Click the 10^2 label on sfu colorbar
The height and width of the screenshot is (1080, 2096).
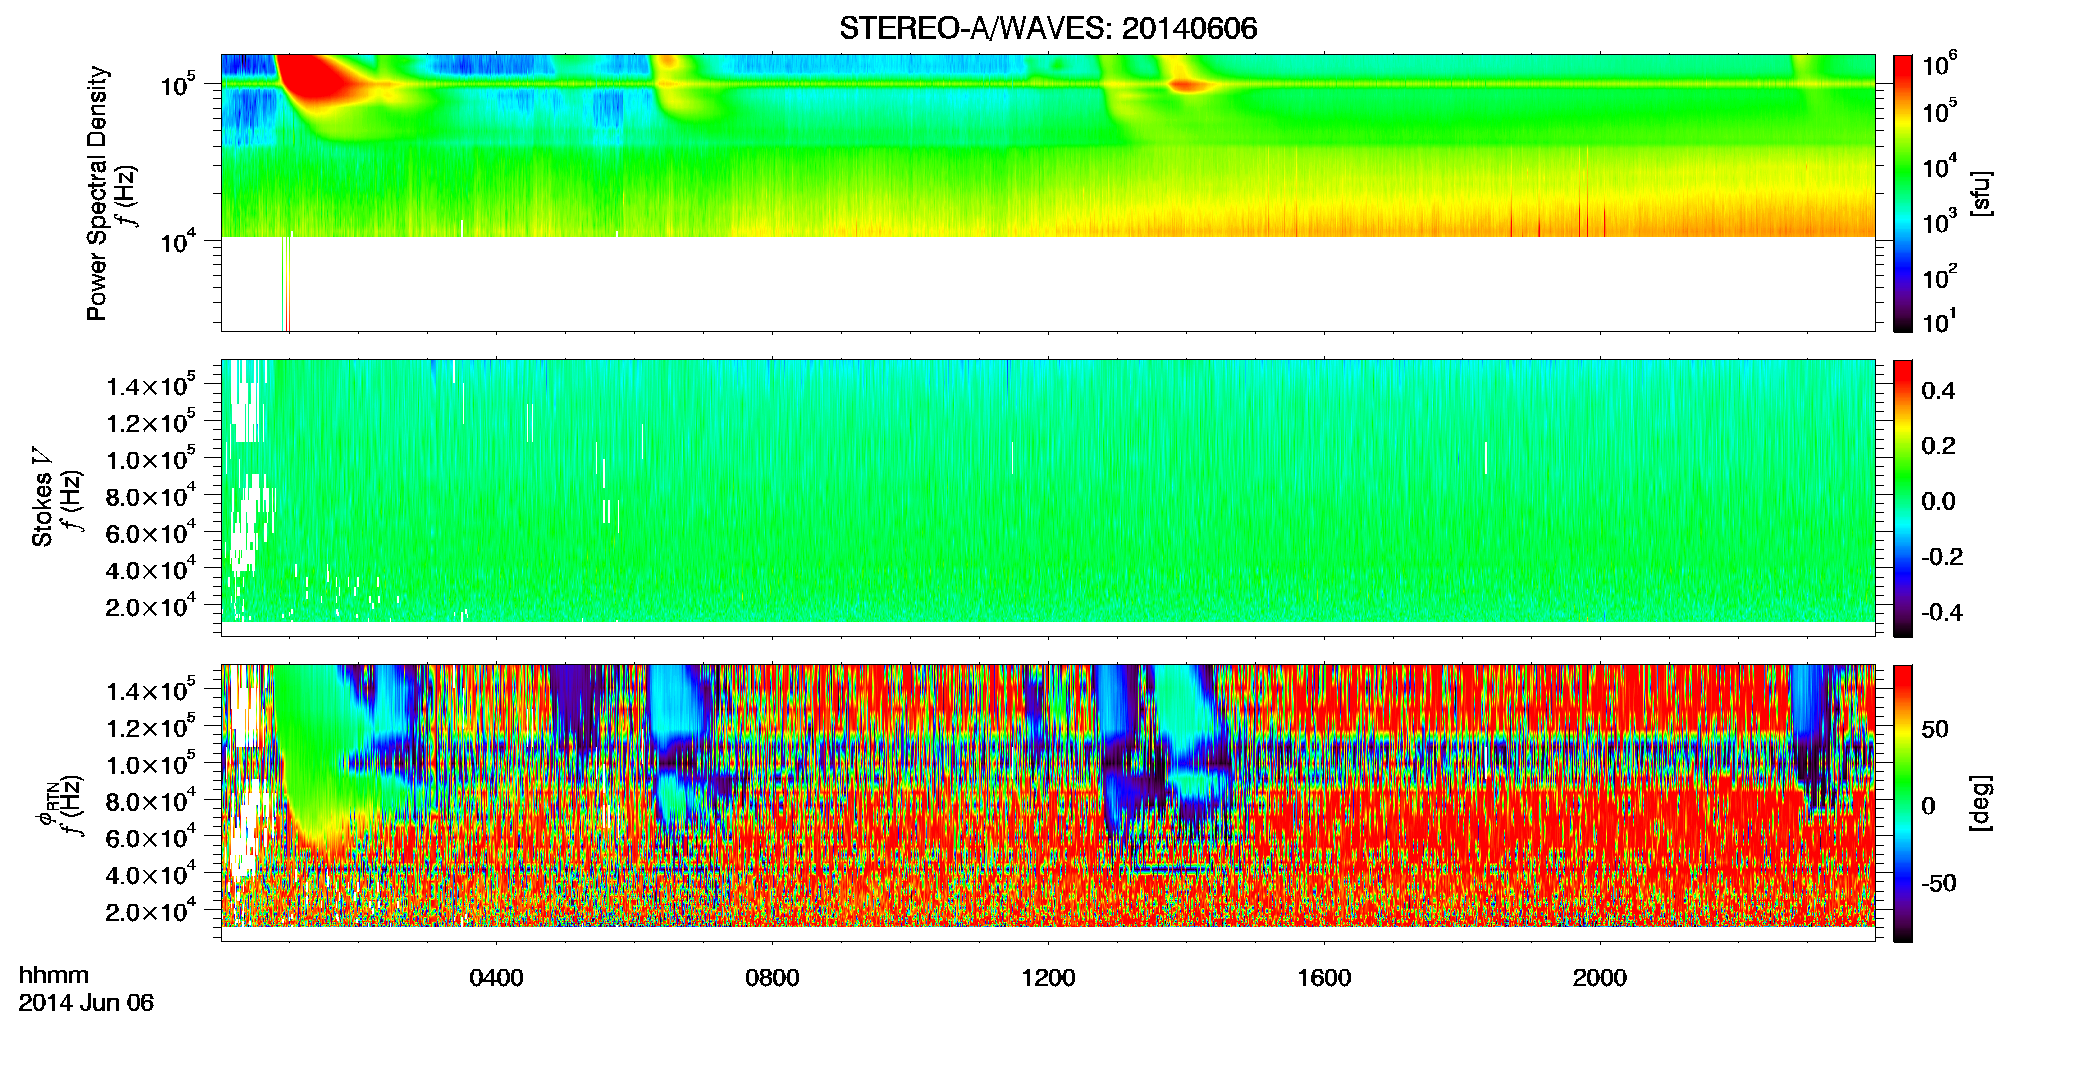click(x=1940, y=276)
